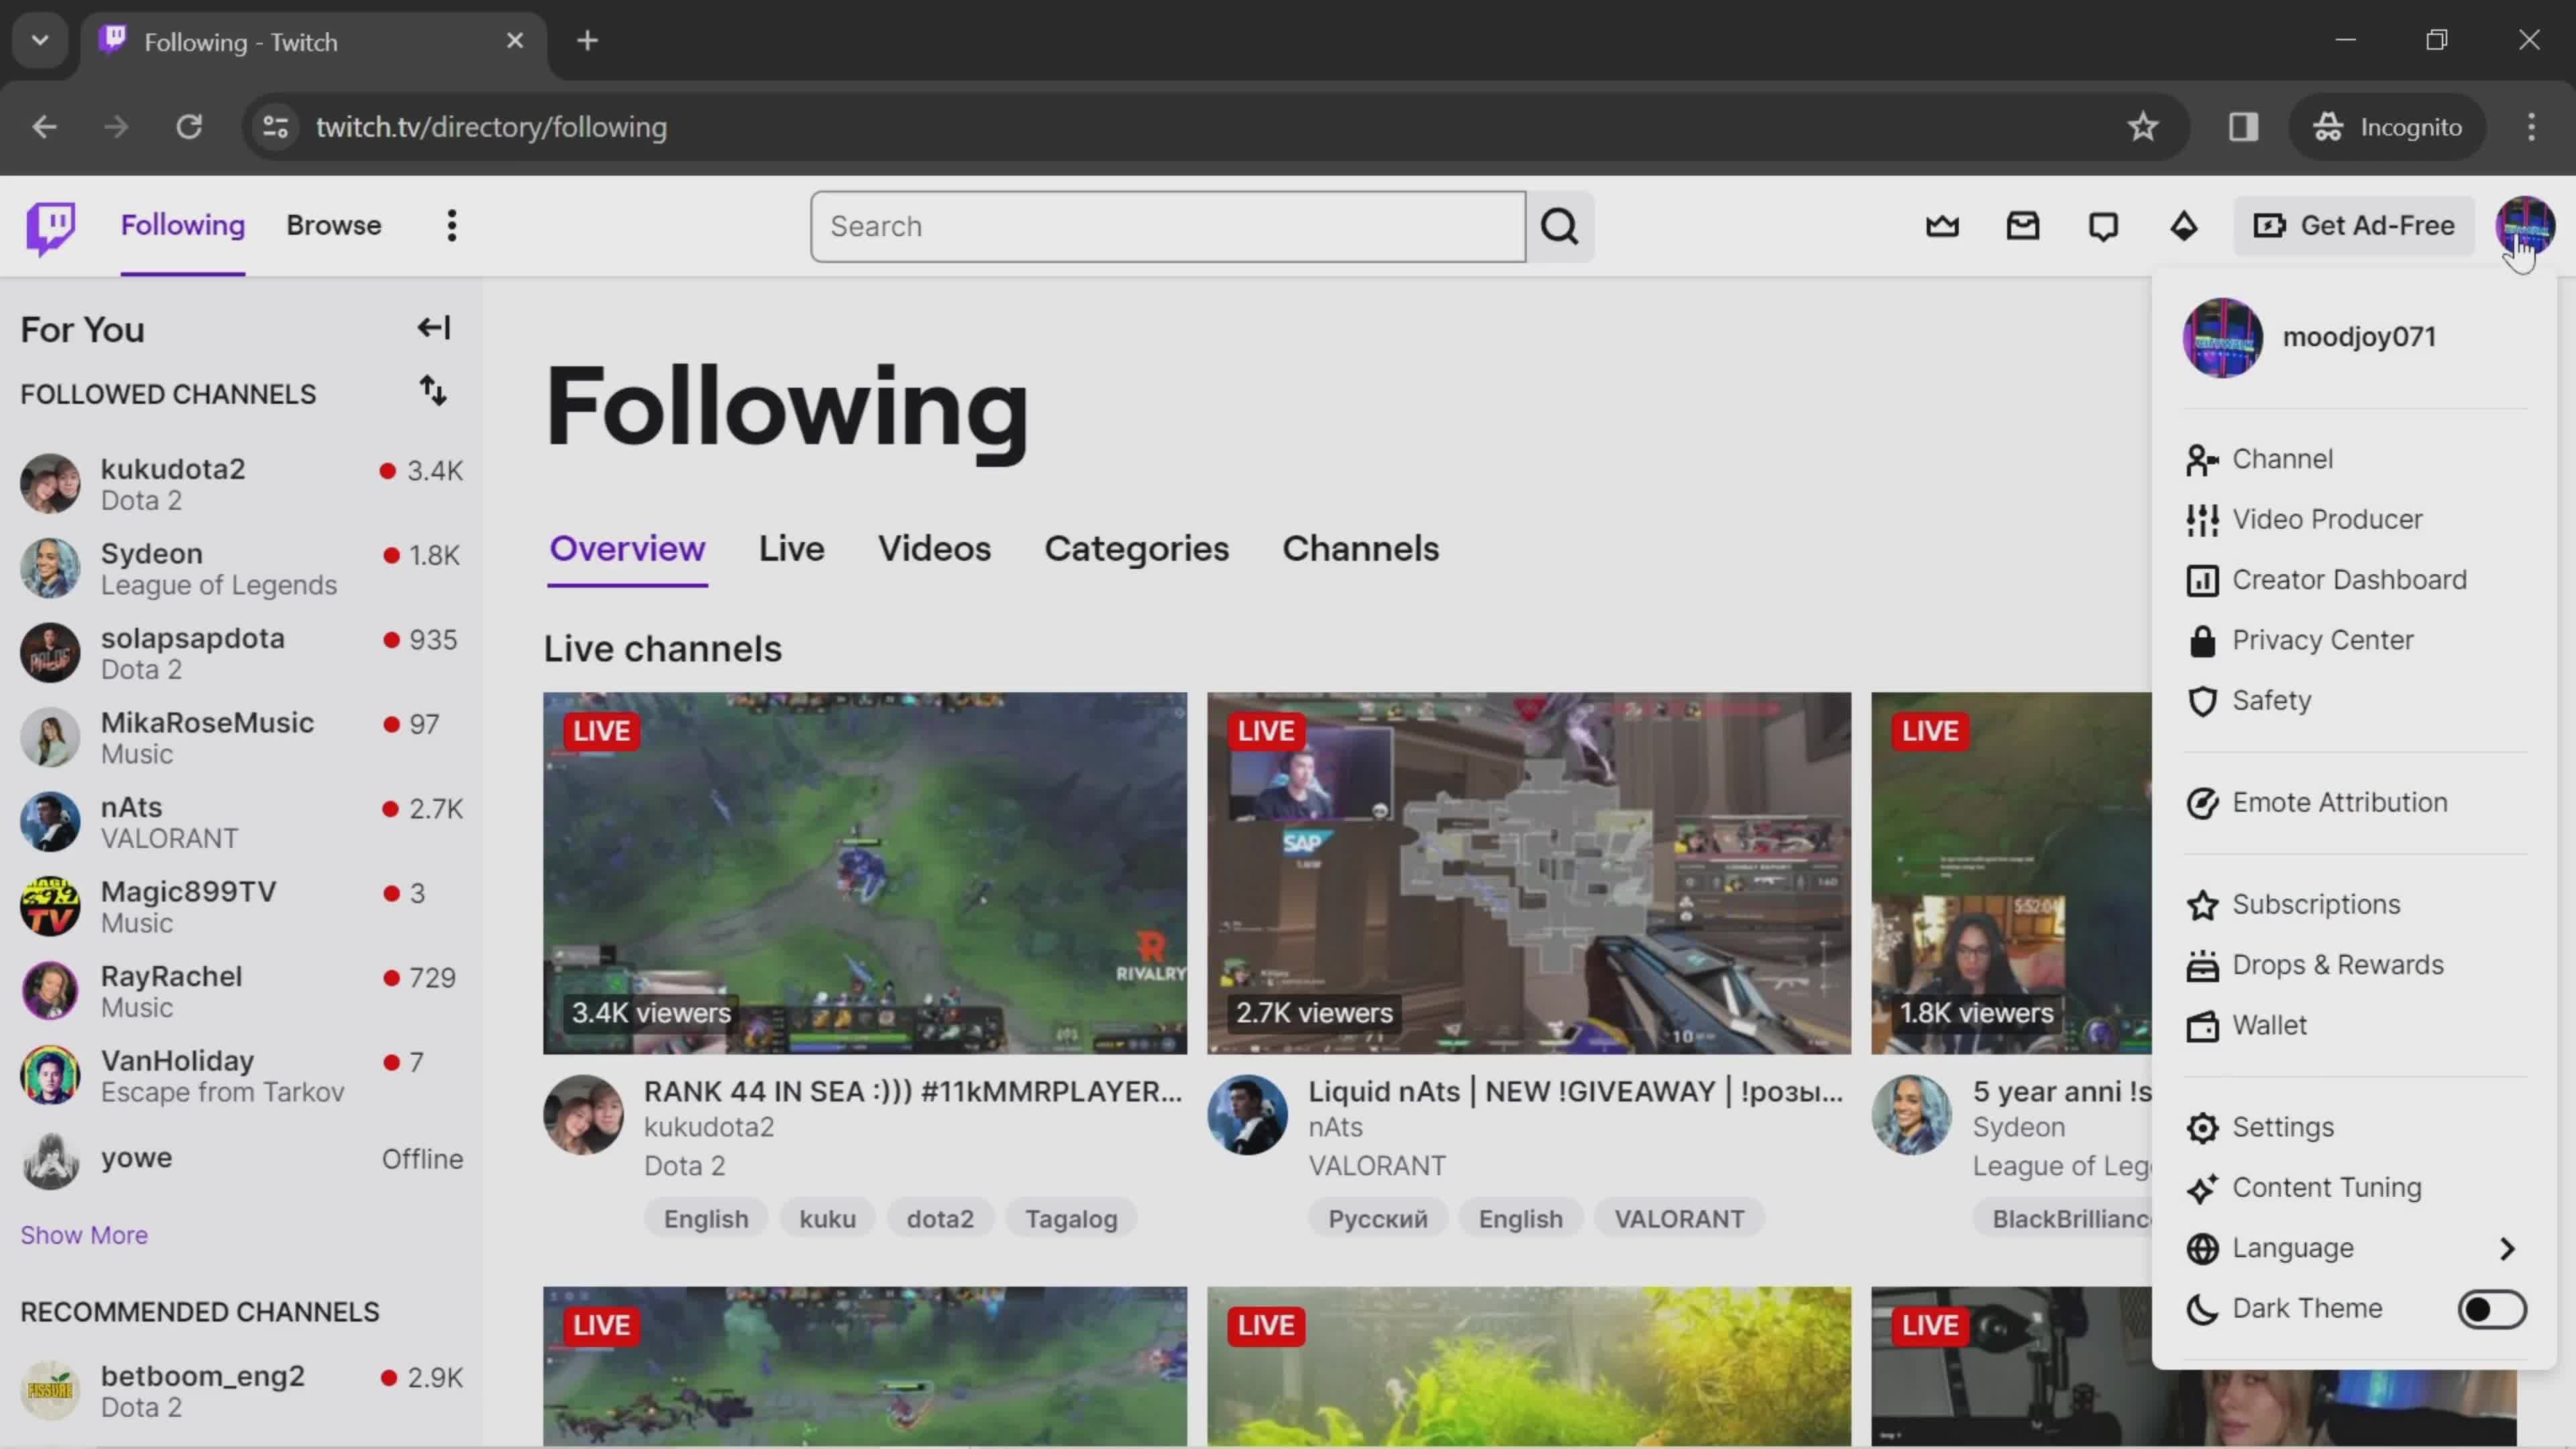Open the Creator Dashboard
Image resolution: width=2576 pixels, height=1449 pixels.
2349,578
